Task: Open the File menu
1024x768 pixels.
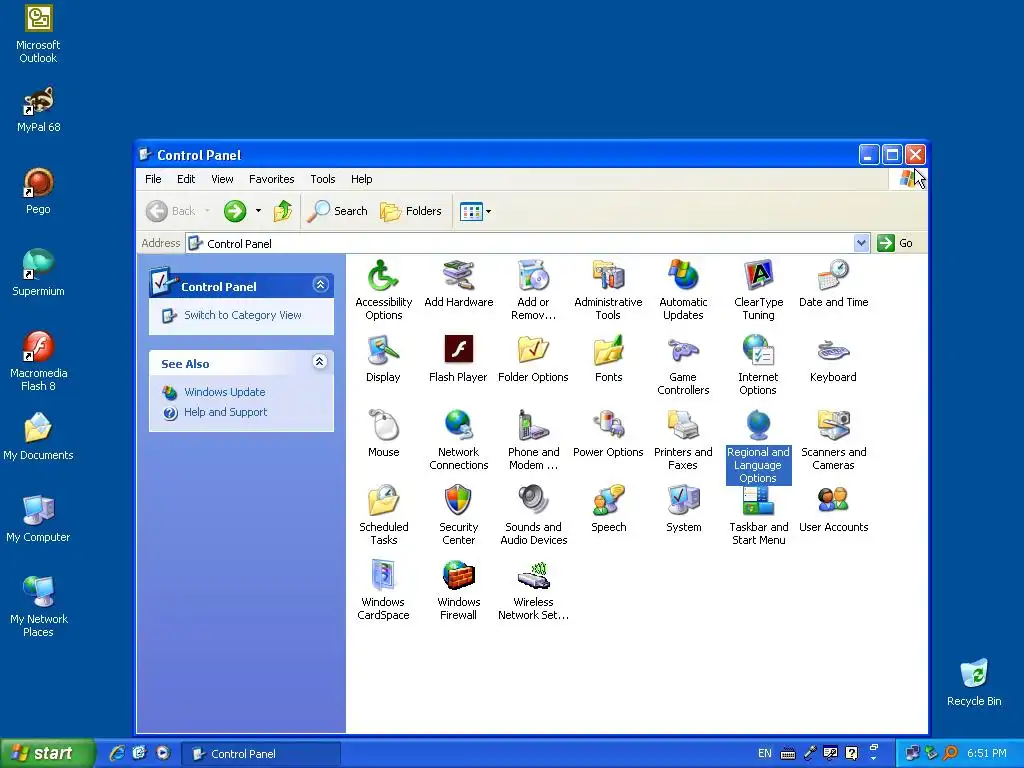Action: (x=153, y=179)
